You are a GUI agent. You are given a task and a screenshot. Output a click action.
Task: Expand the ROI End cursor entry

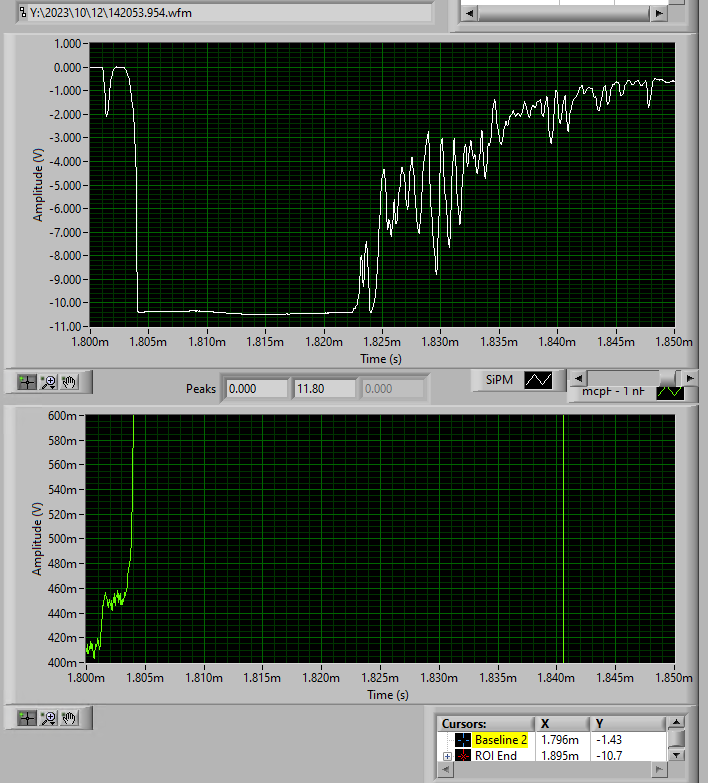tap(447, 756)
